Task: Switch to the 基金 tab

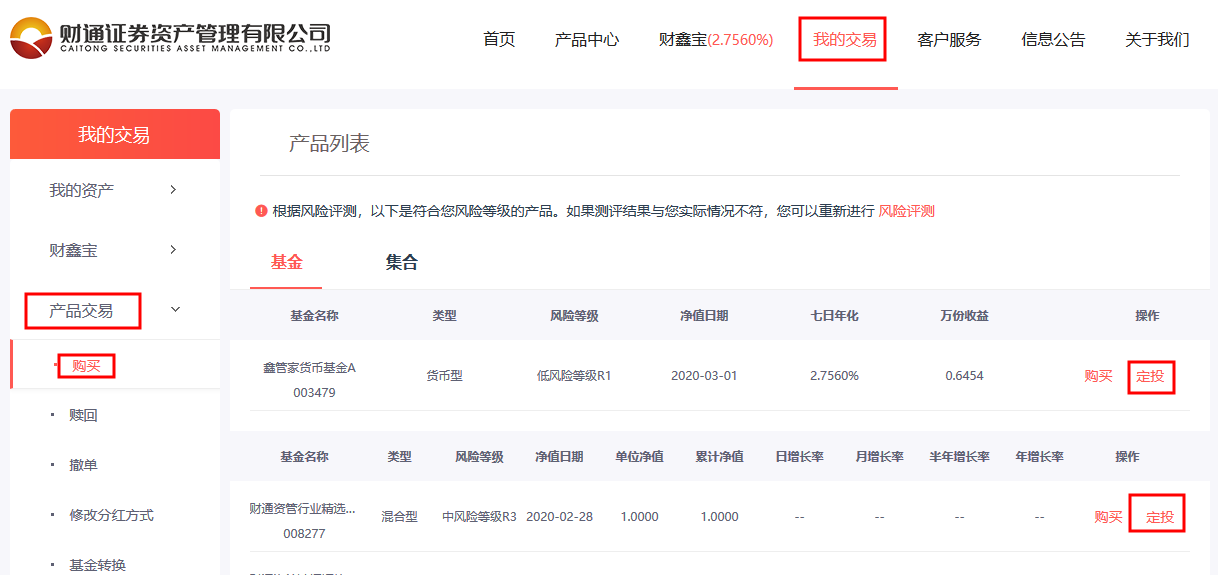Action: (x=286, y=263)
